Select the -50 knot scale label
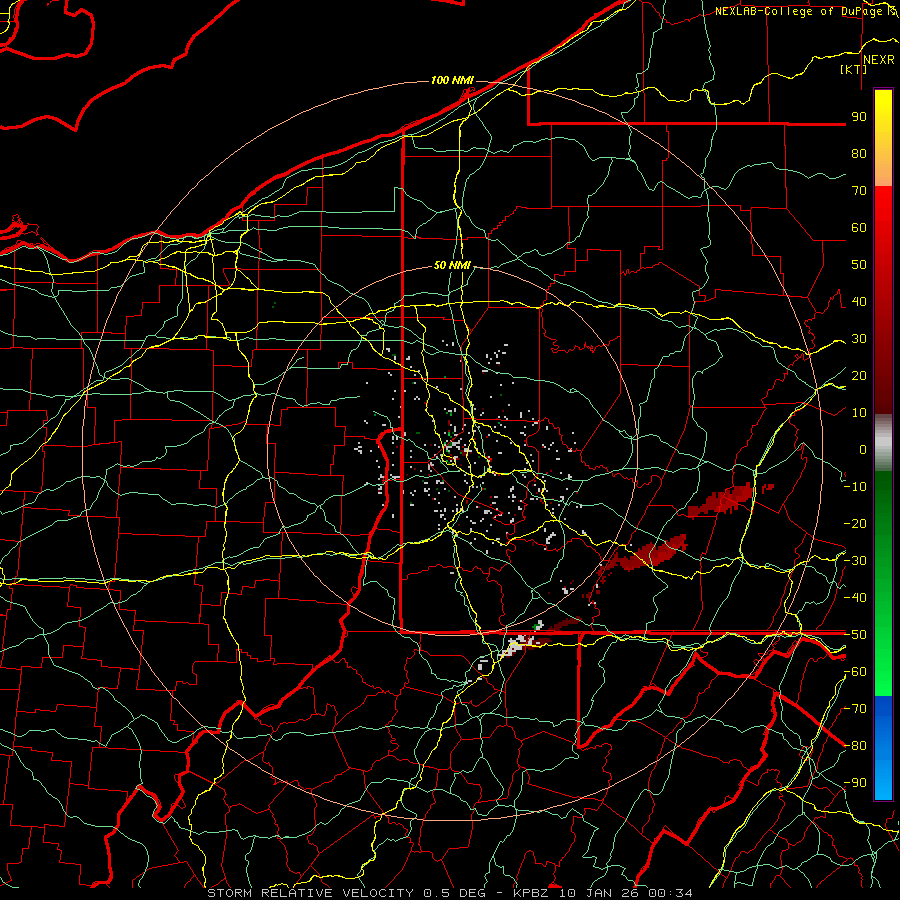 pos(855,635)
